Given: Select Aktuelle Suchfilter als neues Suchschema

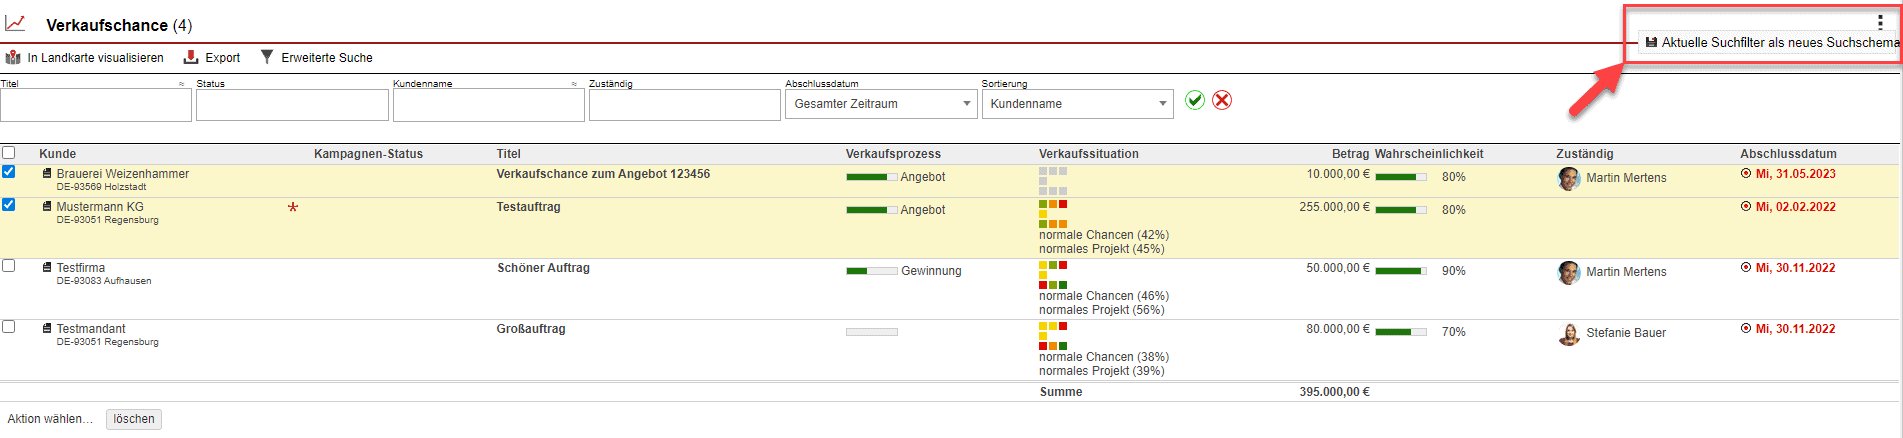Looking at the screenshot, I should click(1770, 43).
